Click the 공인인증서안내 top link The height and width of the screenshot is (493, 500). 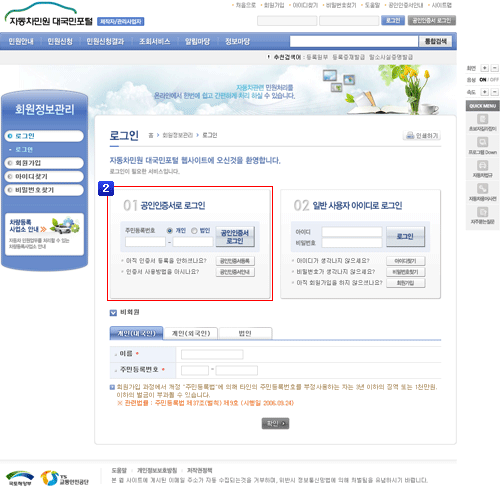tap(406, 5)
